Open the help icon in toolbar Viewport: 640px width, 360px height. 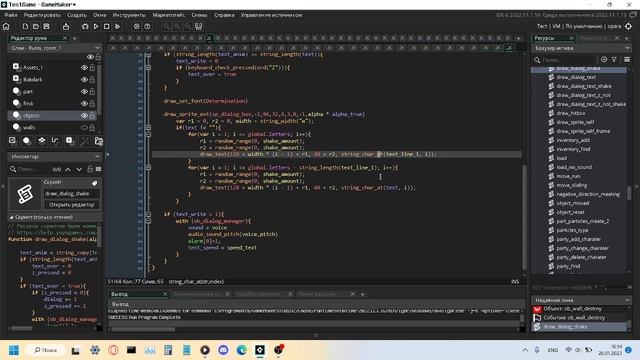tap(147, 27)
